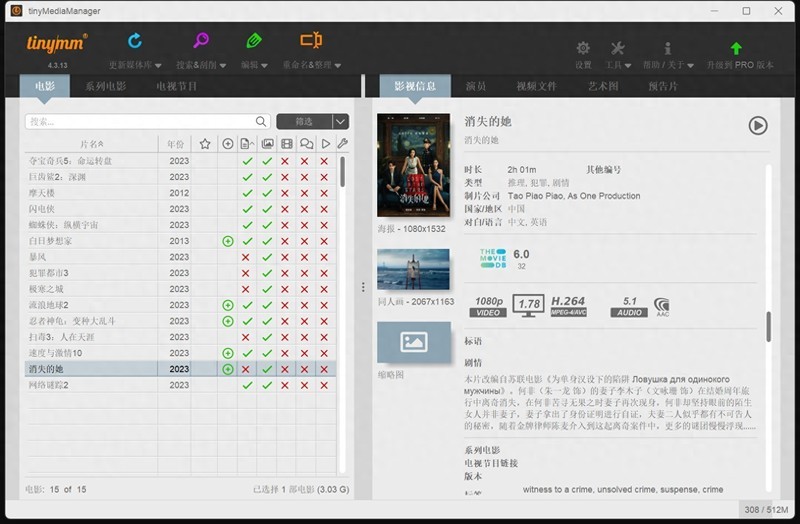This screenshot has height=524, width=800.
Task: Open the 艺术图 (artwork) tab
Action: 603,86
